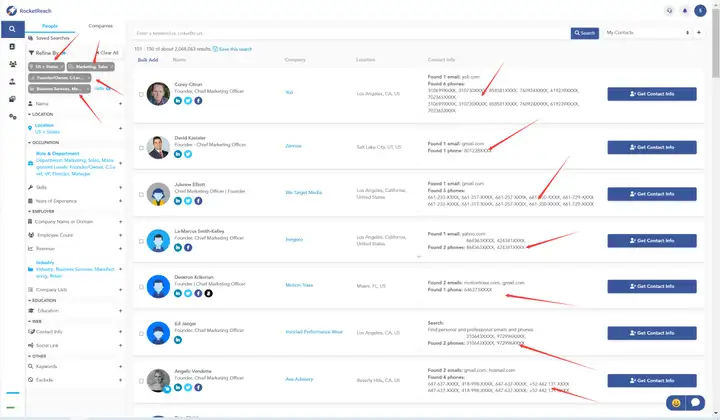Select checkbox for the Yuli row result
720x420 pixels.
[x=141, y=95]
